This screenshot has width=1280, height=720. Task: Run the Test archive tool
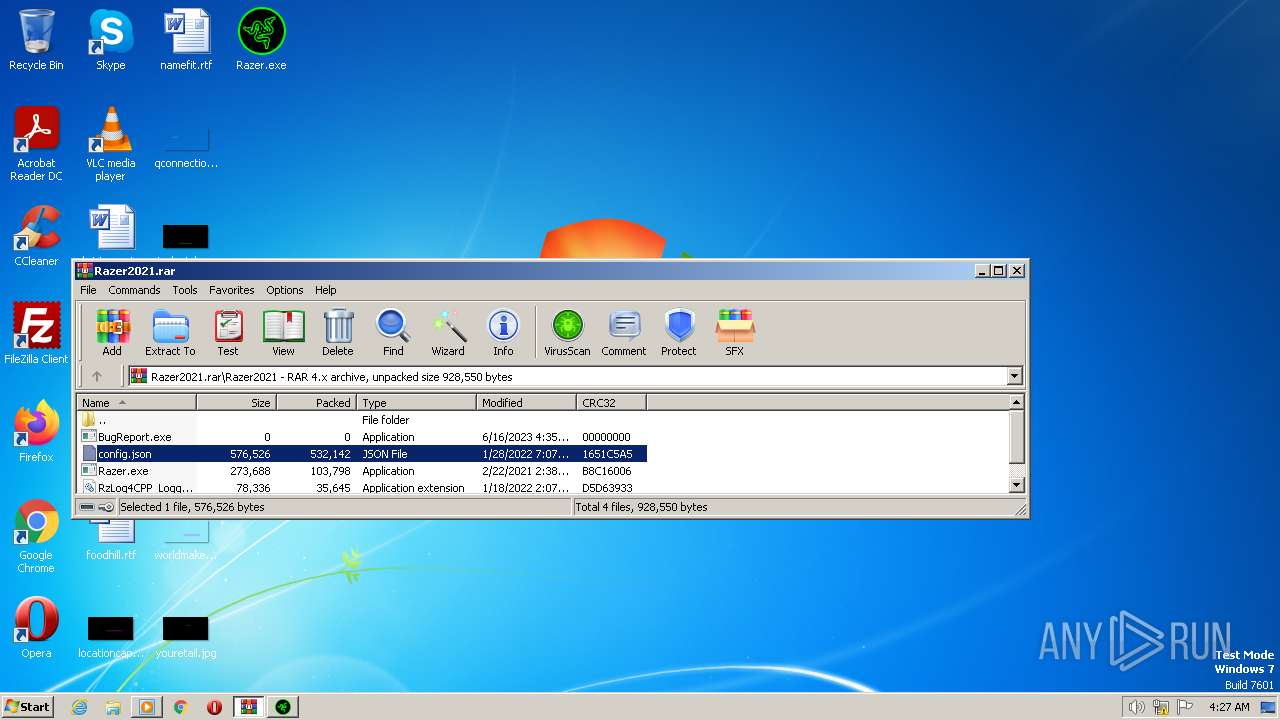tap(228, 332)
